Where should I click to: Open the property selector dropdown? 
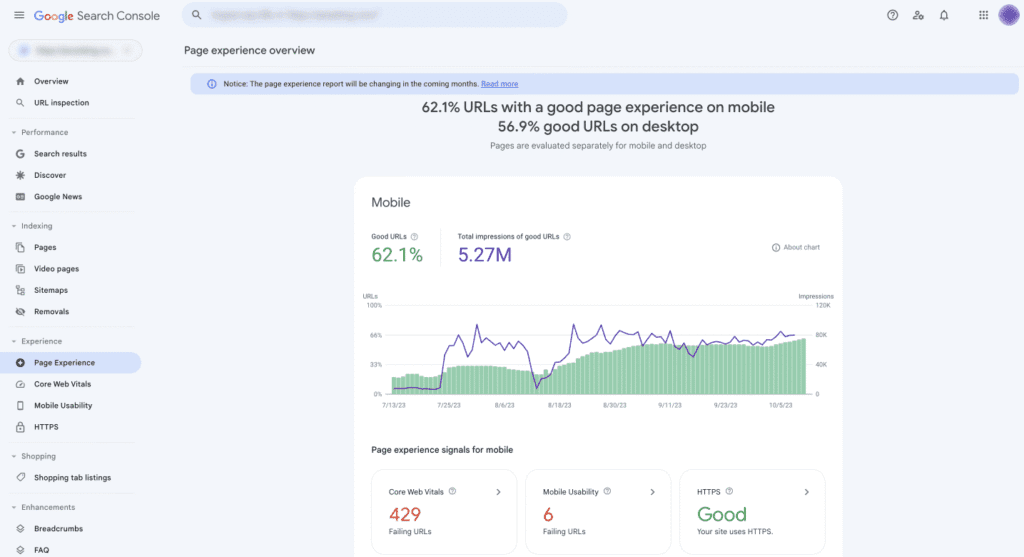point(75,50)
